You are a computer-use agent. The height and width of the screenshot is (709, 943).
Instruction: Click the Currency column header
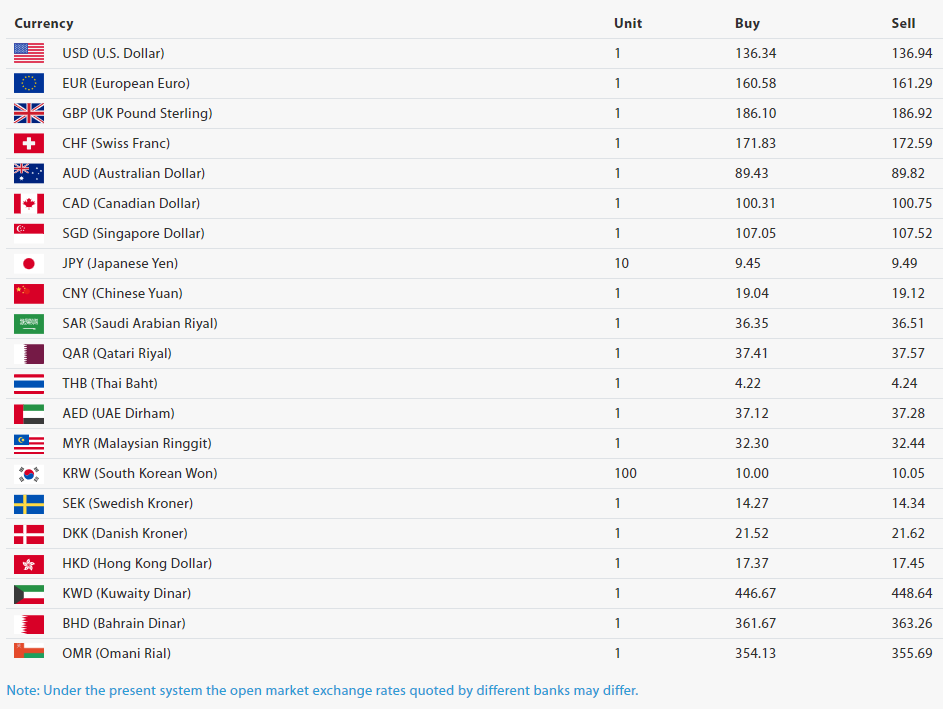tap(44, 23)
